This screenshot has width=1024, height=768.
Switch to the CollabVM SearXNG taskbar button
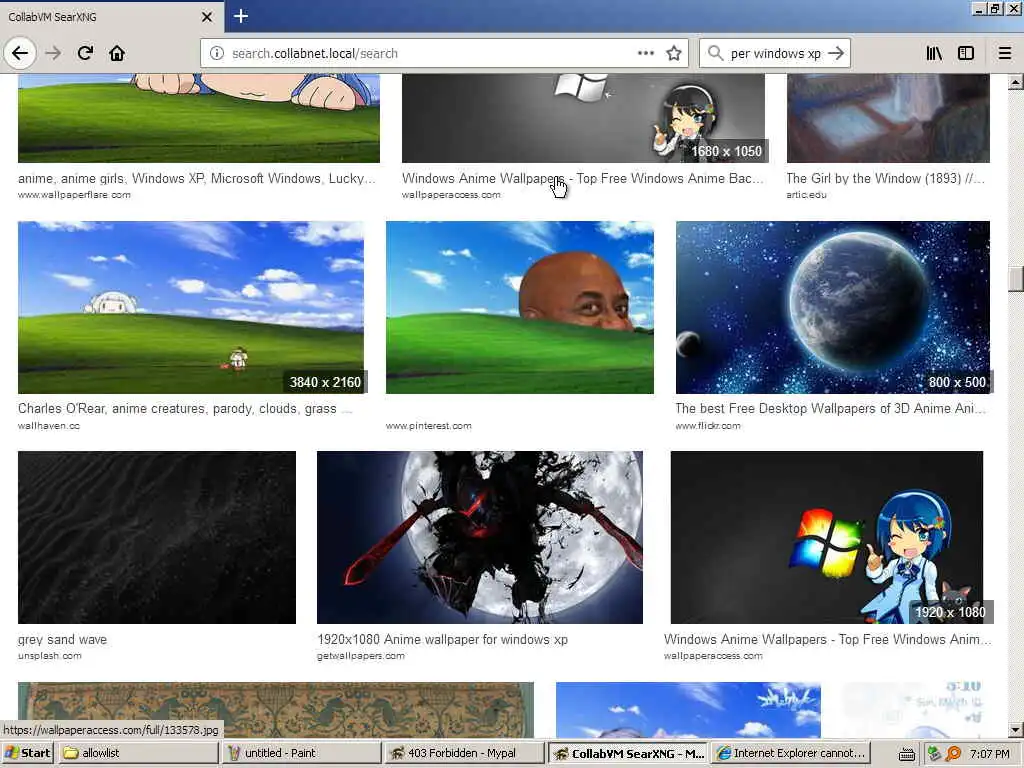tap(628, 753)
